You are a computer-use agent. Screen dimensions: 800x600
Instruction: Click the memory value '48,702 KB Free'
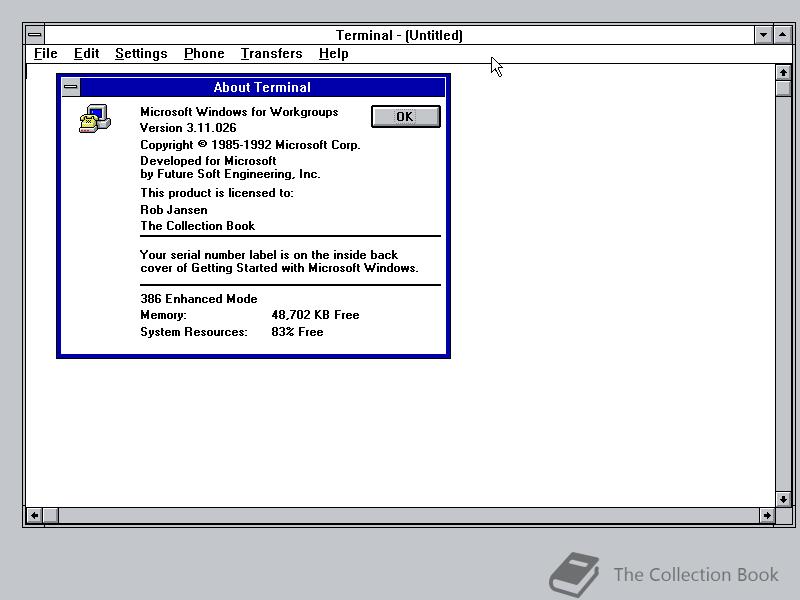click(315, 315)
